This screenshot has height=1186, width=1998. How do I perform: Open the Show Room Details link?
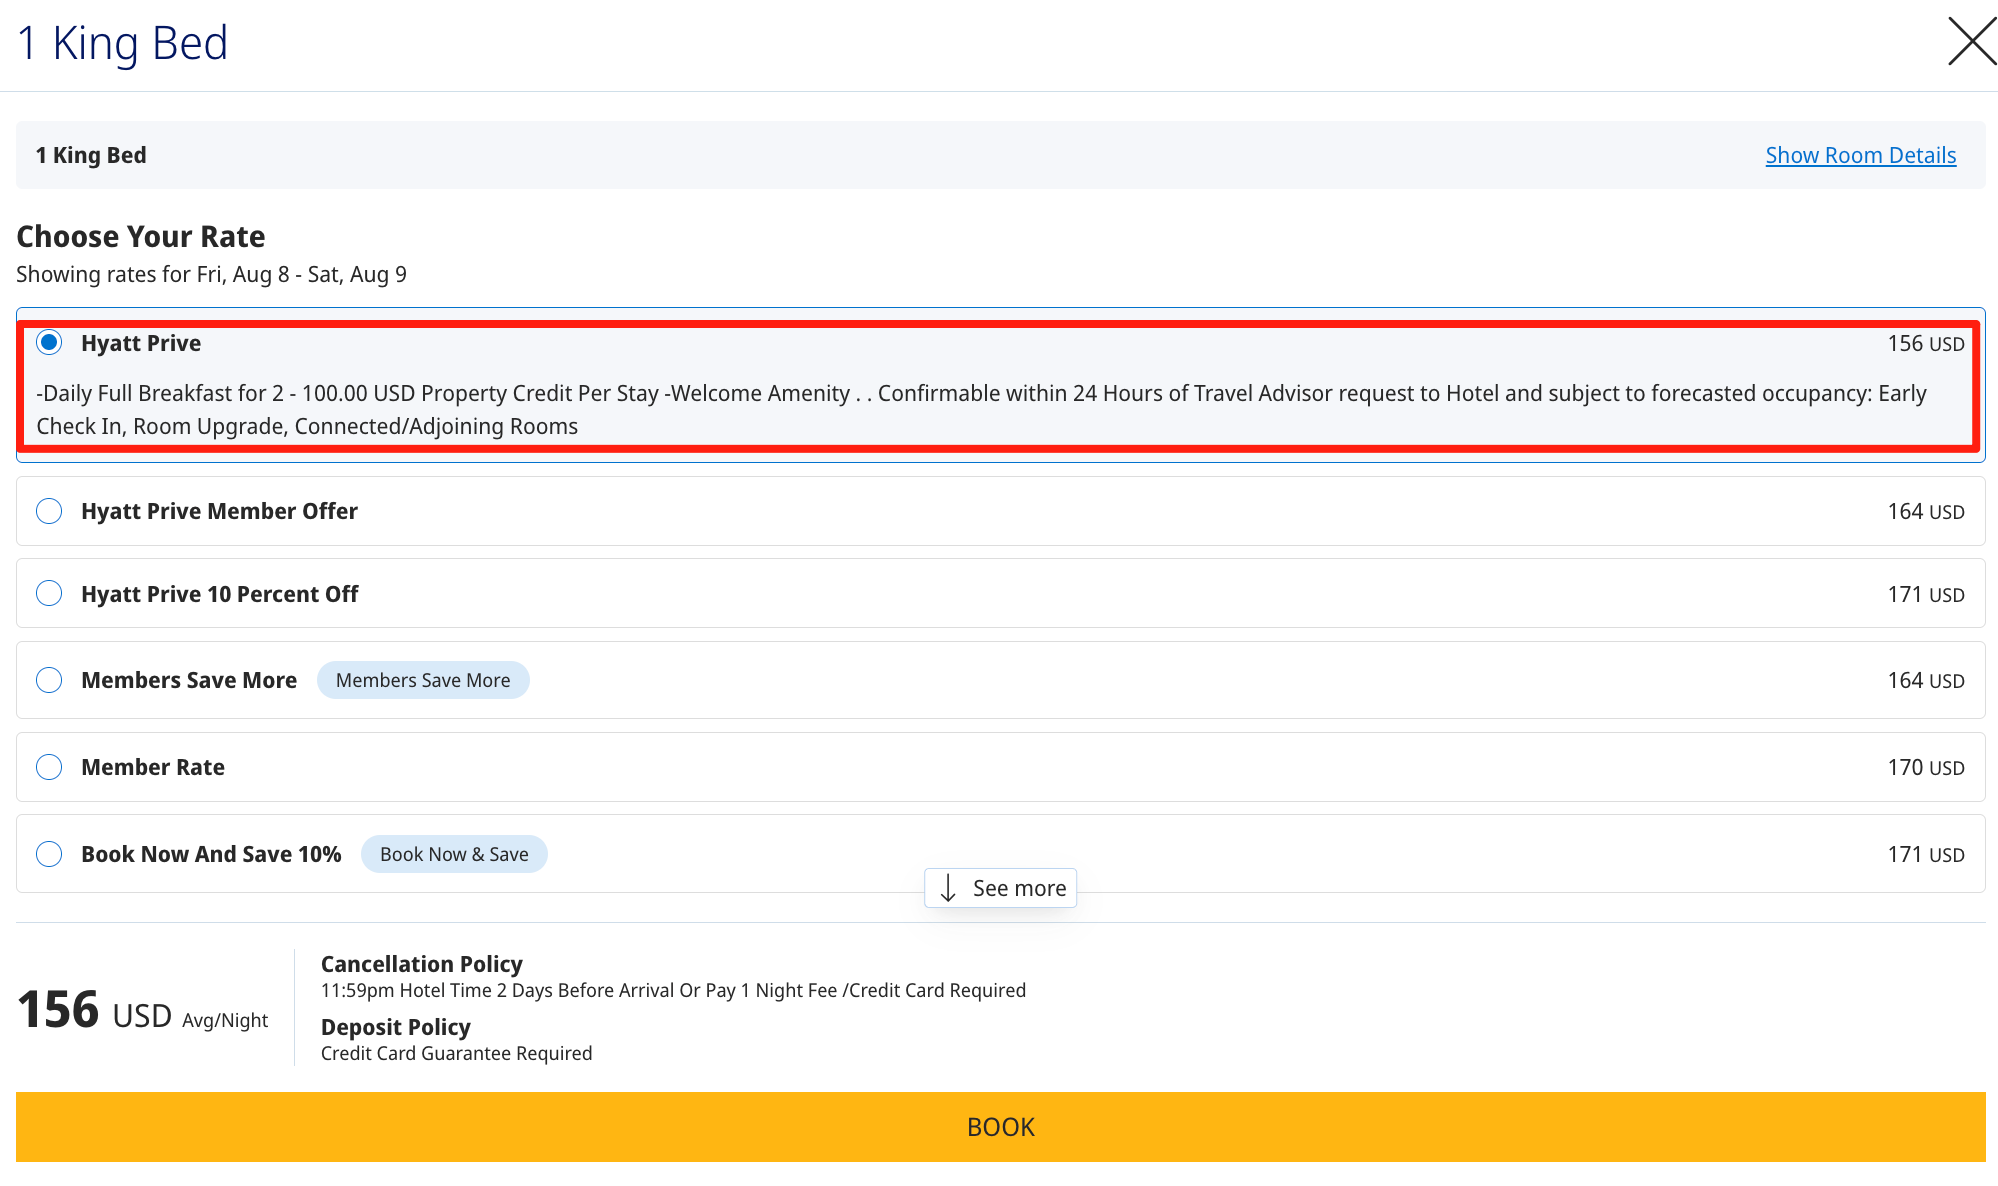(1860, 155)
